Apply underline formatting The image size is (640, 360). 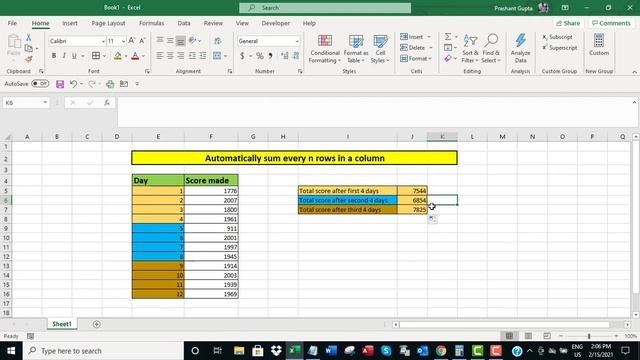click(74, 56)
